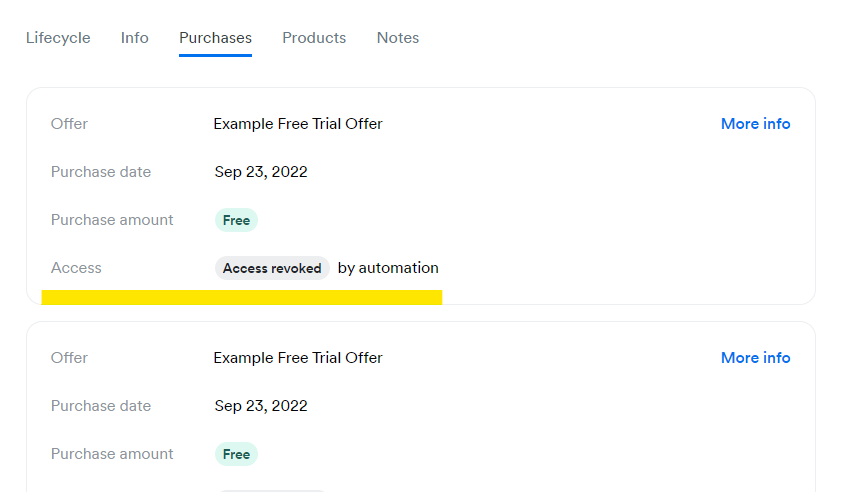Open the Notes tab
Screen dimensions: 845x492
(398, 38)
